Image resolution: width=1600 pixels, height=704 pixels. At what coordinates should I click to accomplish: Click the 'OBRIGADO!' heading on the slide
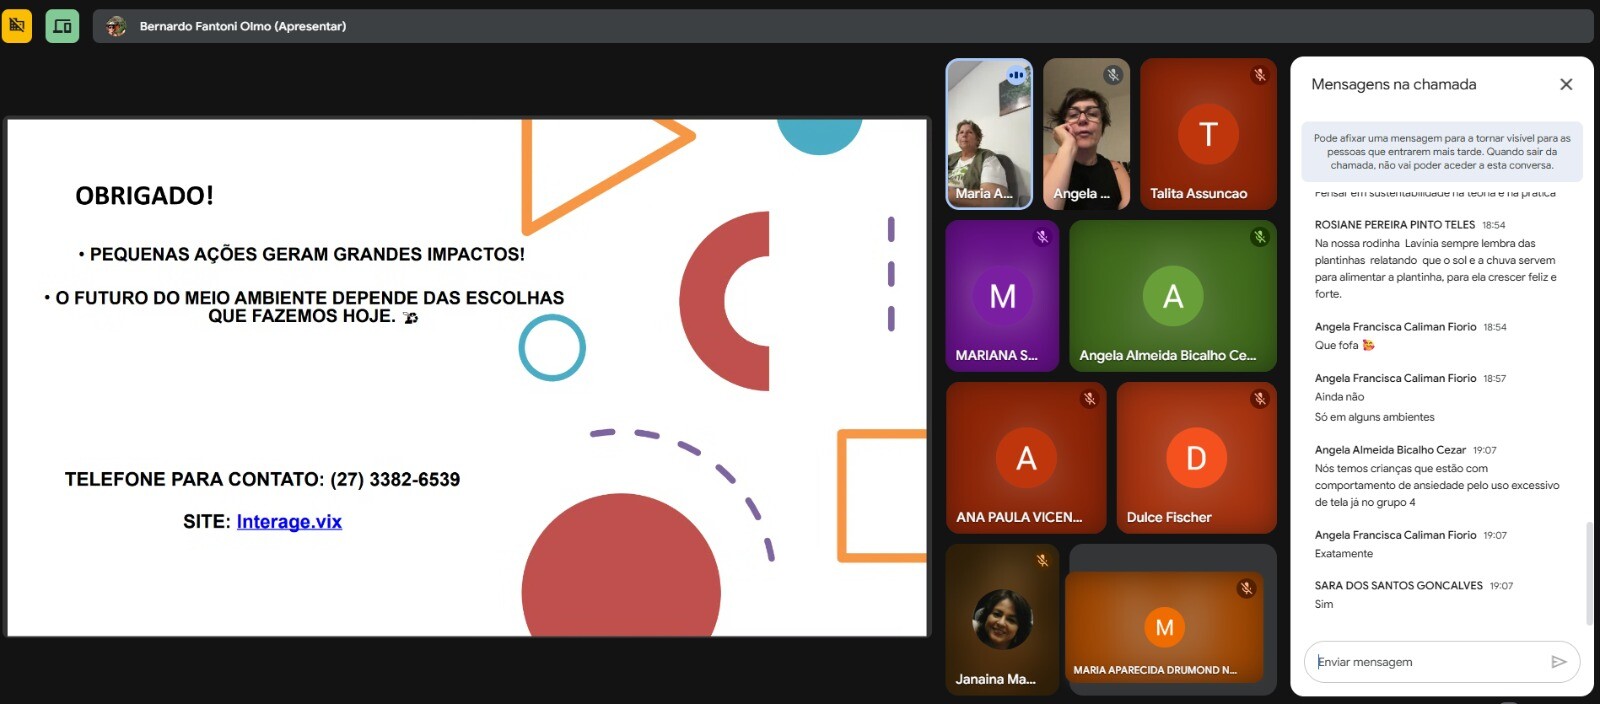click(x=144, y=196)
